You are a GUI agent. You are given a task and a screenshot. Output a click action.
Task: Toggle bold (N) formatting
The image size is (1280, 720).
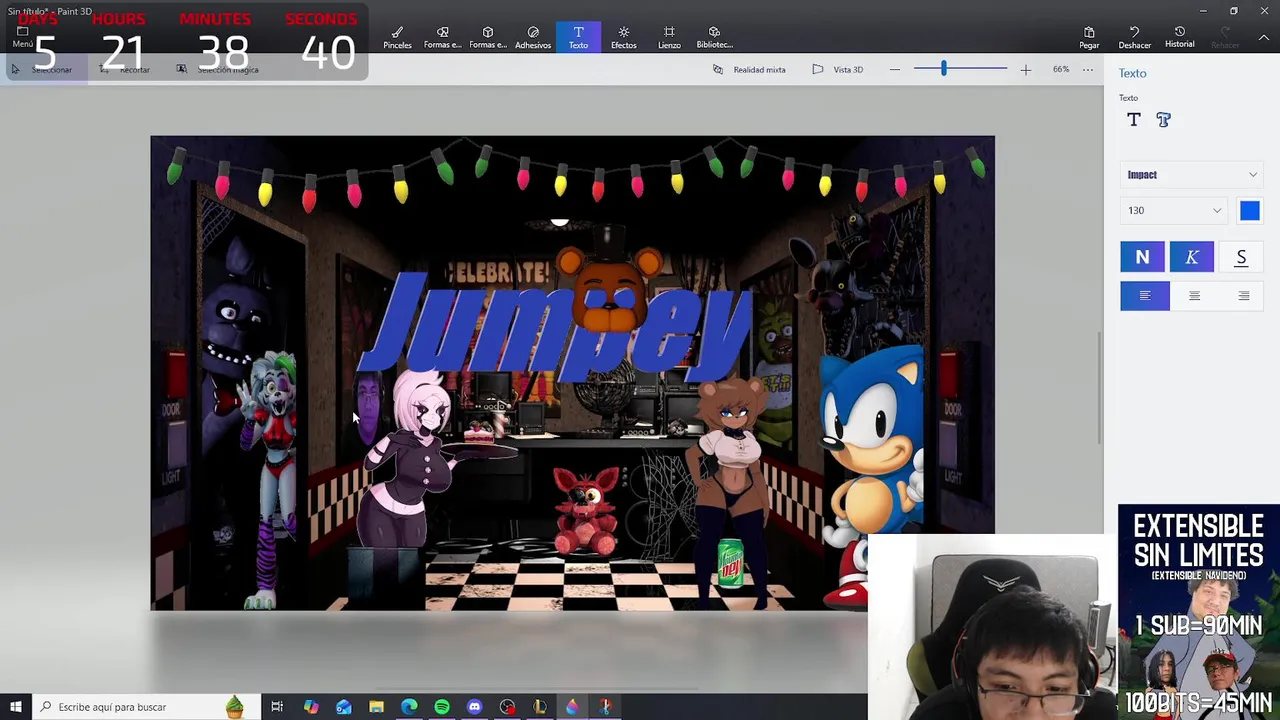pyautogui.click(x=1142, y=257)
